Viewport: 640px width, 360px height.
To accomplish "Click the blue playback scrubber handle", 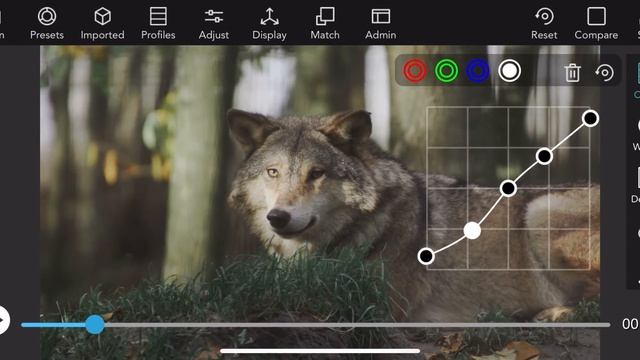I will coord(95,324).
